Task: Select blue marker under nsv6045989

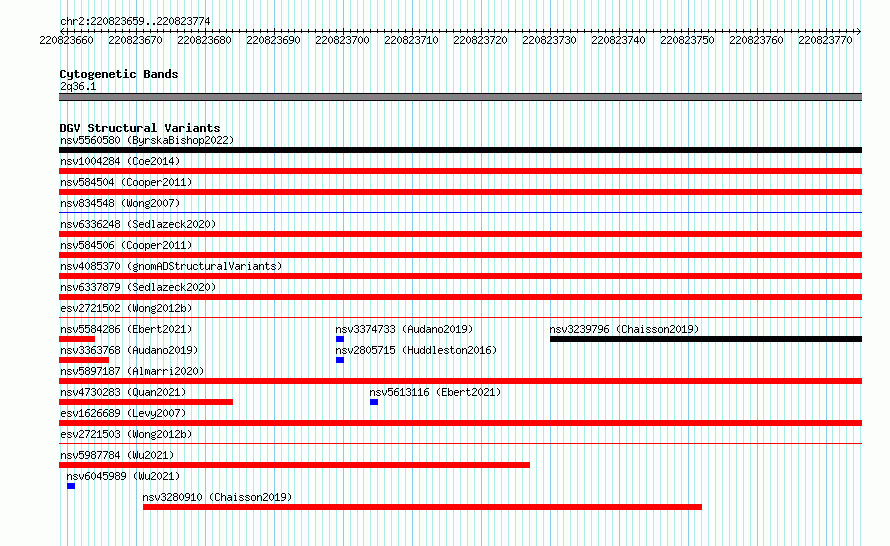Action: (x=70, y=486)
